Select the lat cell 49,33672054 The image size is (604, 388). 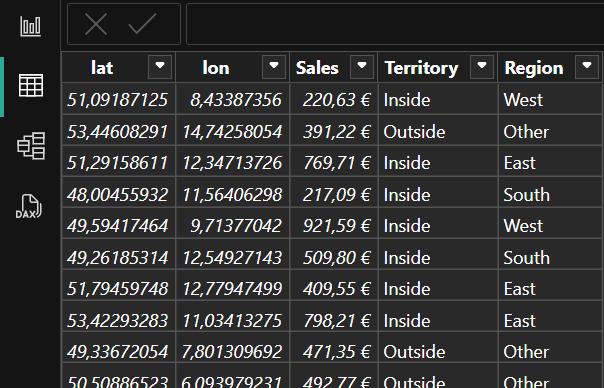pyautogui.click(x=119, y=351)
